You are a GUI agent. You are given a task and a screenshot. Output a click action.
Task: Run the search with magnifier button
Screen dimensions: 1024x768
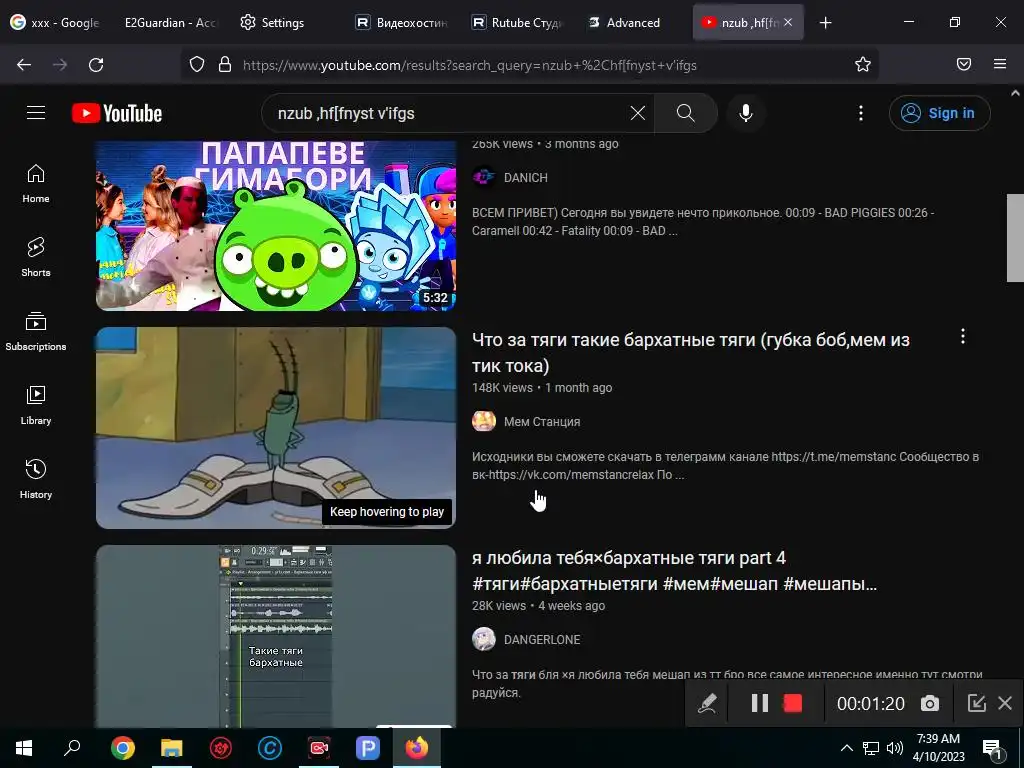click(685, 113)
